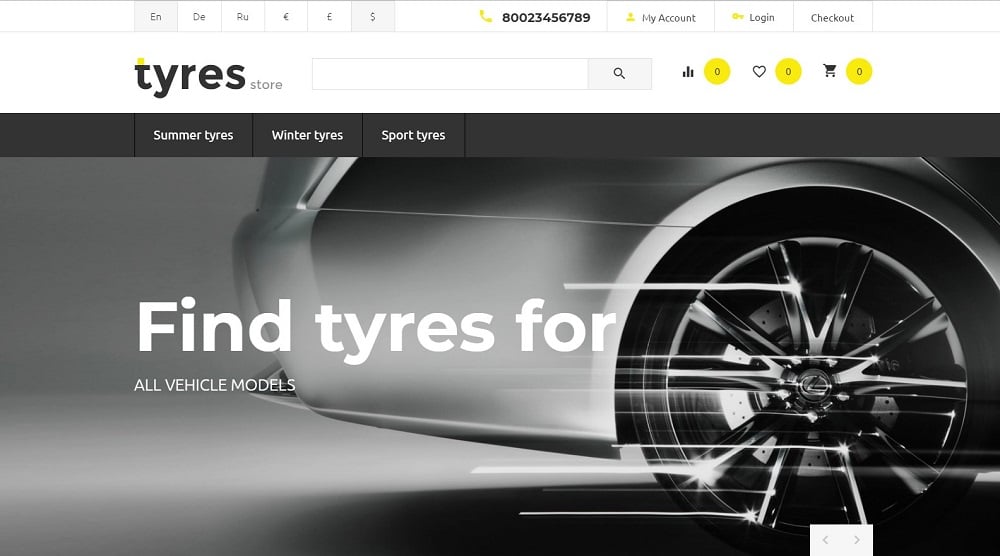
Task: Open Summer tyres menu
Action: [x=193, y=135]
